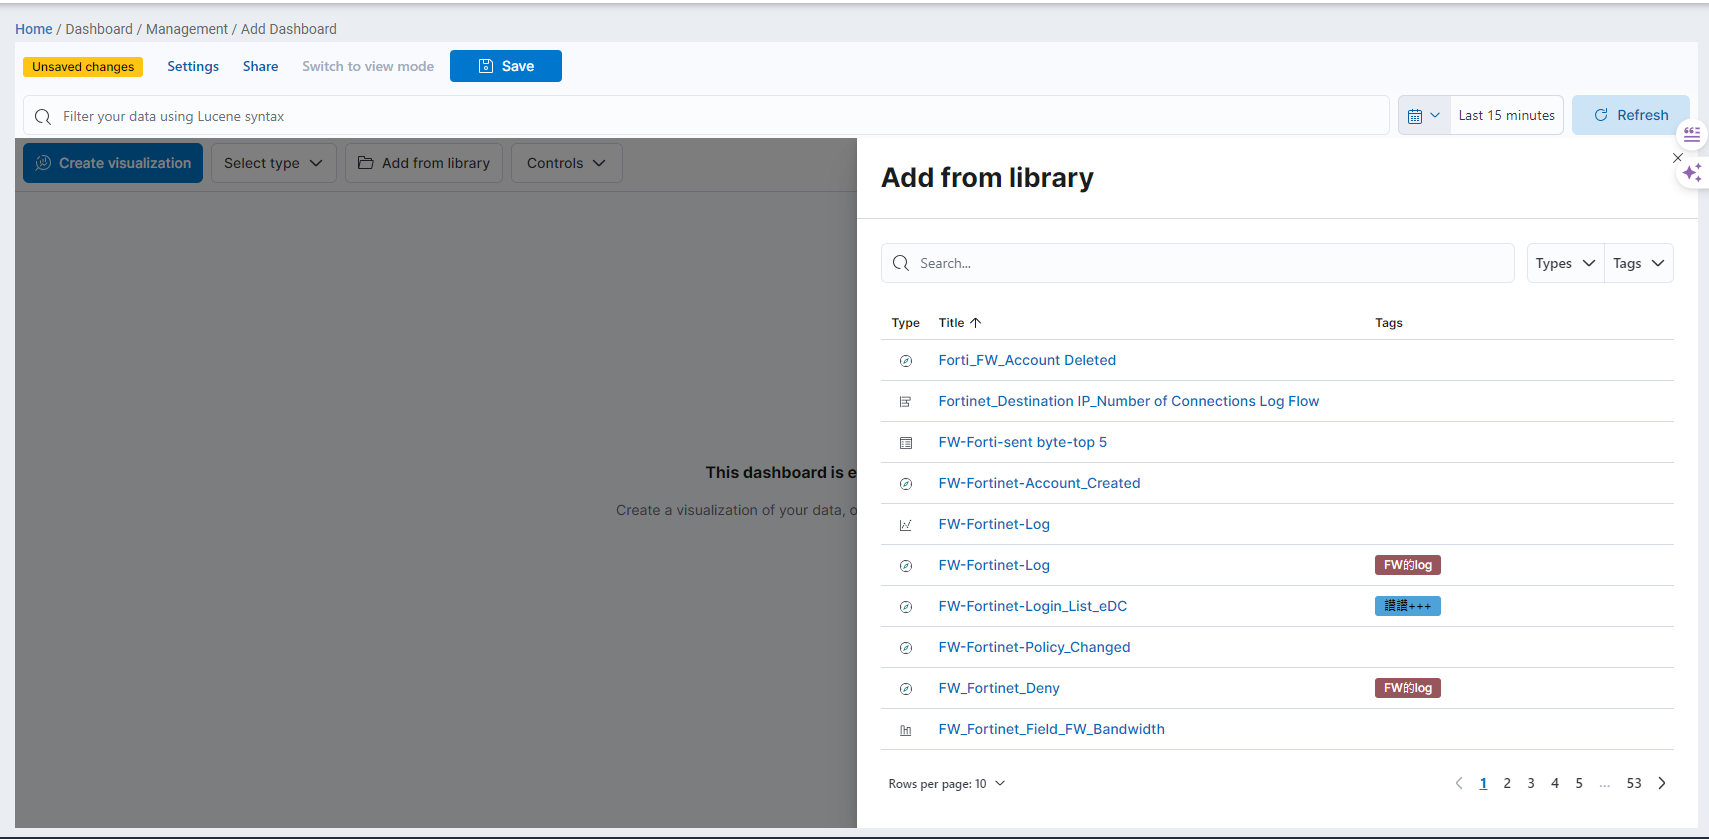Add FW-Fortinet-Policy_Changed to the dashboard
The width and height of the screenshot is (1709, 839).
(1034, 647)
